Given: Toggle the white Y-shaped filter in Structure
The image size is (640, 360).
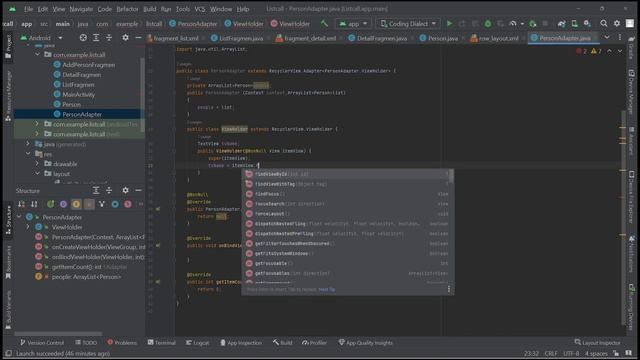Looking at the screenshot, I should (102, 204).
